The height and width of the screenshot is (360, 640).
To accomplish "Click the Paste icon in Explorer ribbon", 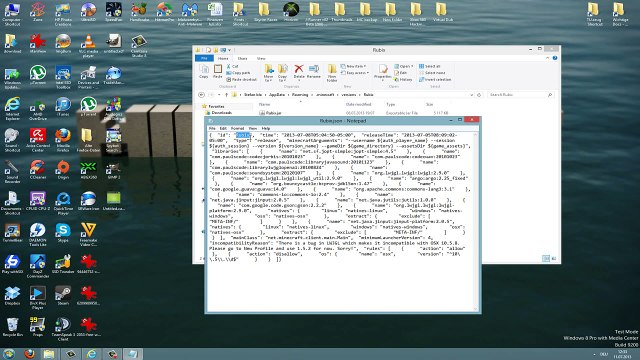I will (x=218, y=71).
